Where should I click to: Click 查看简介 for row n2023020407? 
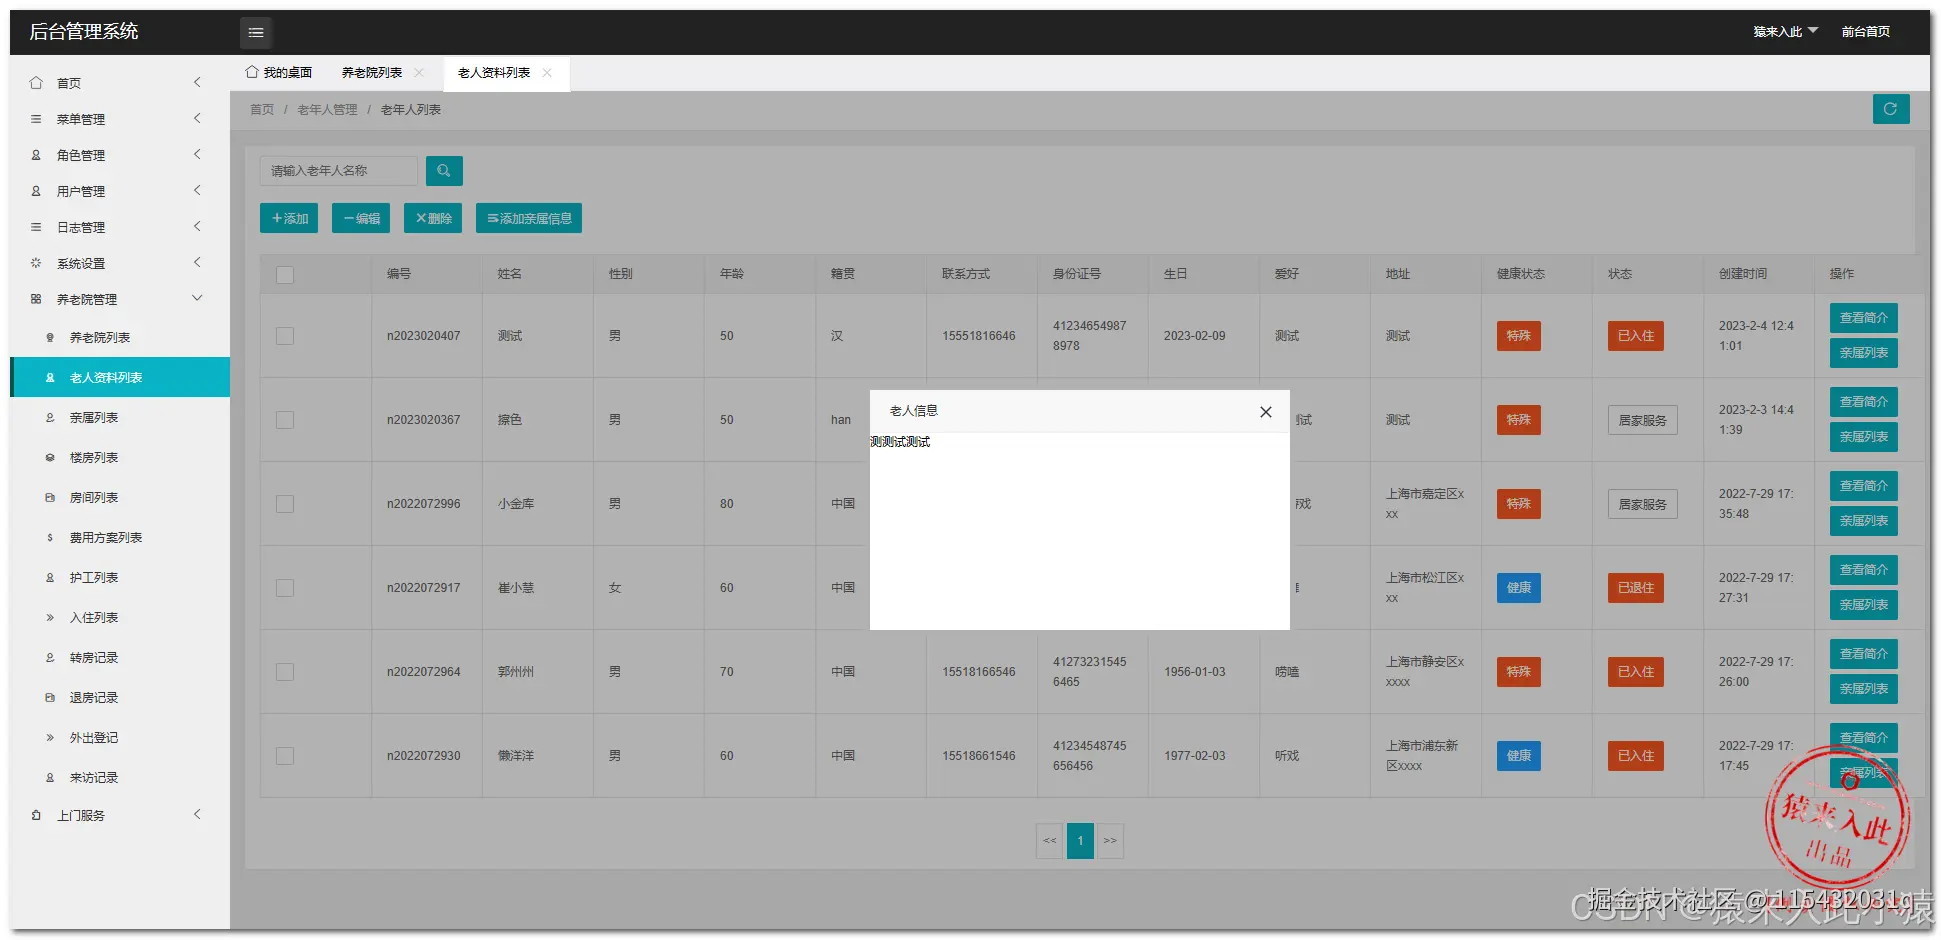pyautogui.click(x=1864, y=318)
